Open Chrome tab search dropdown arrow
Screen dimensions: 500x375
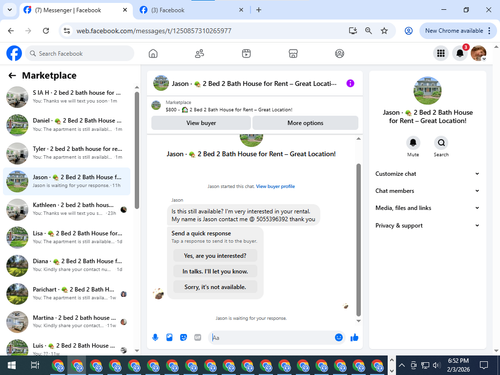10,10
